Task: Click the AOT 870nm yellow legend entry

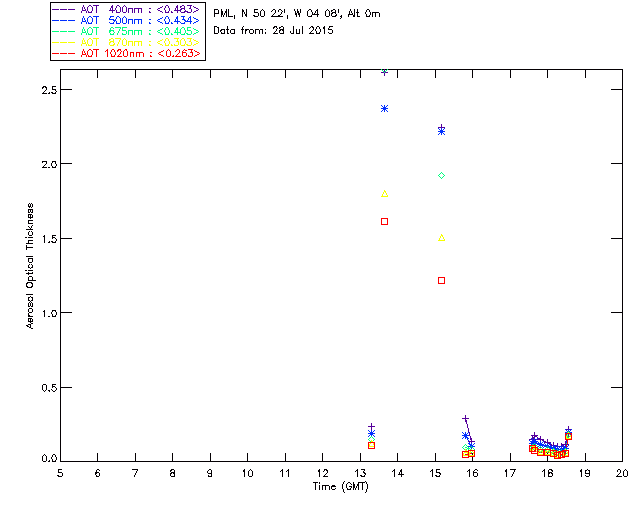Action: click(x=126, y=42)
